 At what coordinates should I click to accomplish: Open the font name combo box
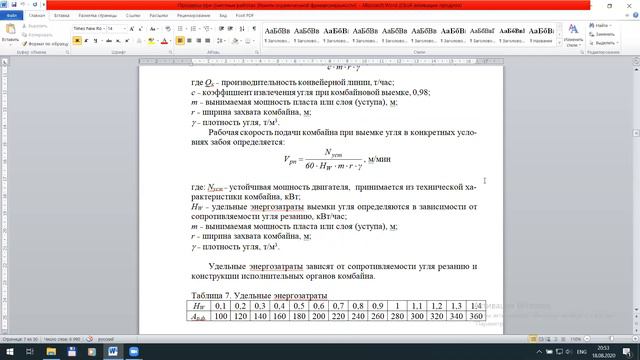coord(89,29)
